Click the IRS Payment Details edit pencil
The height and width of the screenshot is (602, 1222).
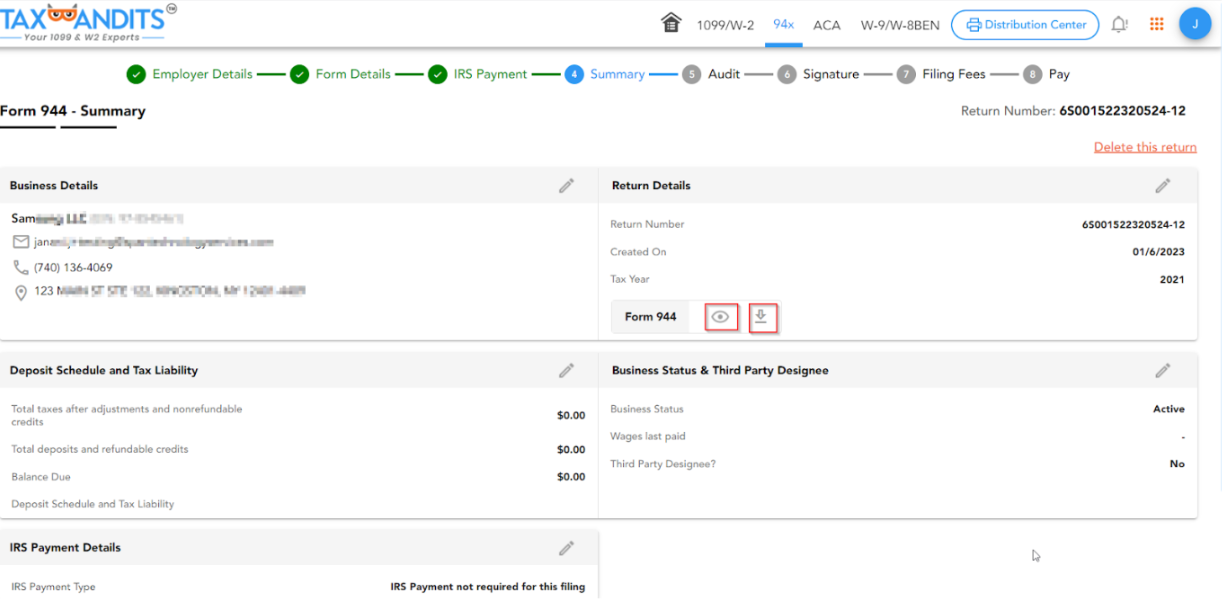pos(567,547)
